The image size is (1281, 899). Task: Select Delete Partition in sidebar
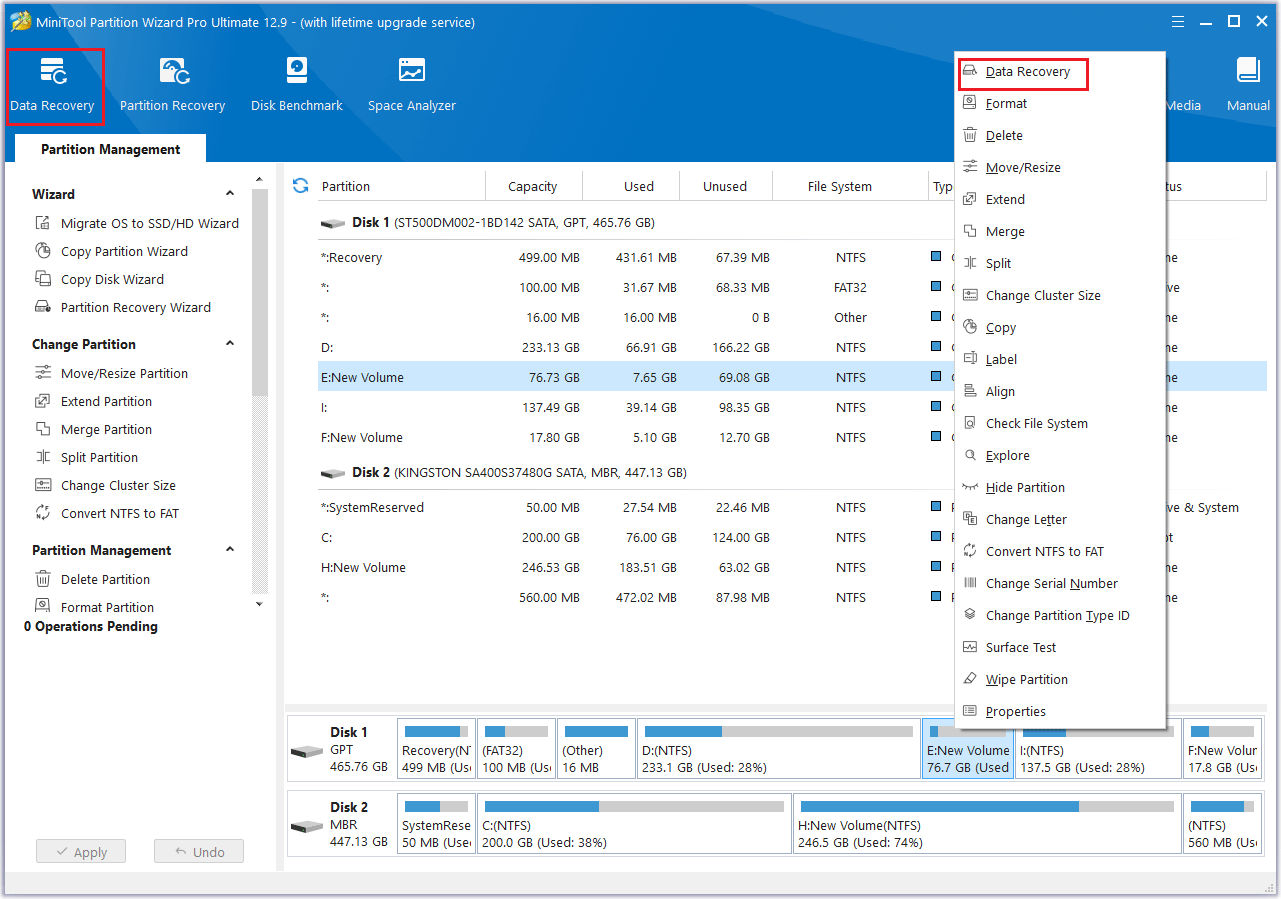coord(92,580)
